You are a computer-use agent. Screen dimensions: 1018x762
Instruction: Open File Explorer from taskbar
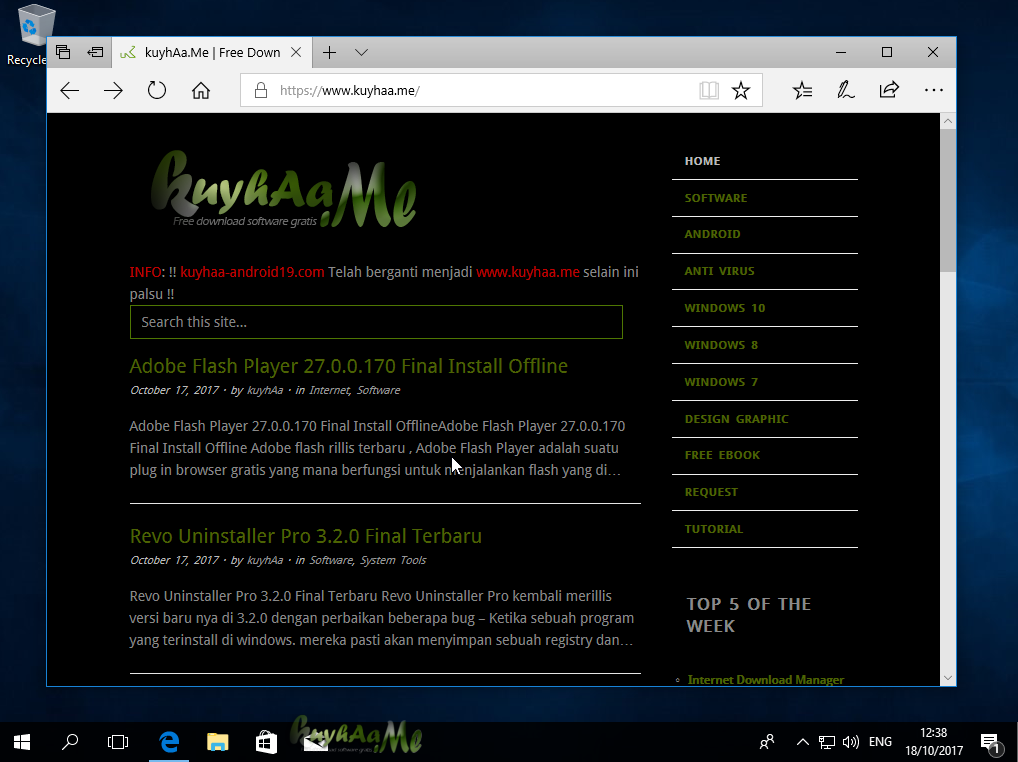point(217,742)
